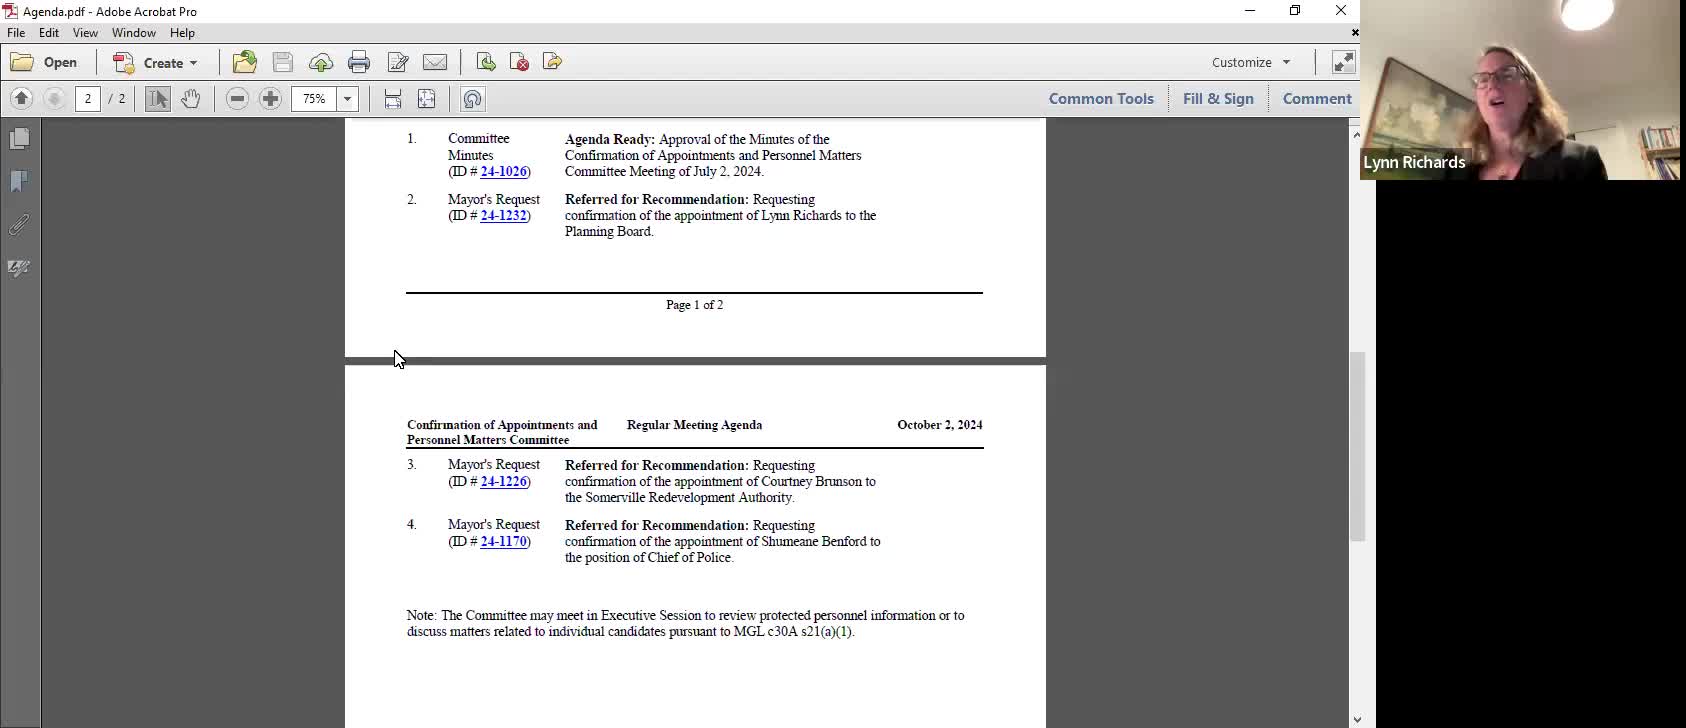Open the Customize toolbar dropdown
This screenshot has height=728, width=1686.
[x=1251, y=62]
